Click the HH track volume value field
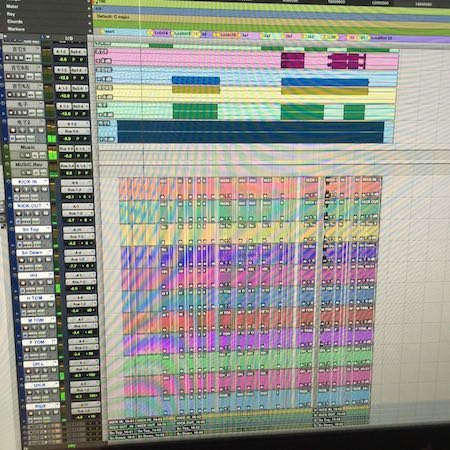450x450 pixels. click(x=74, y=288)
